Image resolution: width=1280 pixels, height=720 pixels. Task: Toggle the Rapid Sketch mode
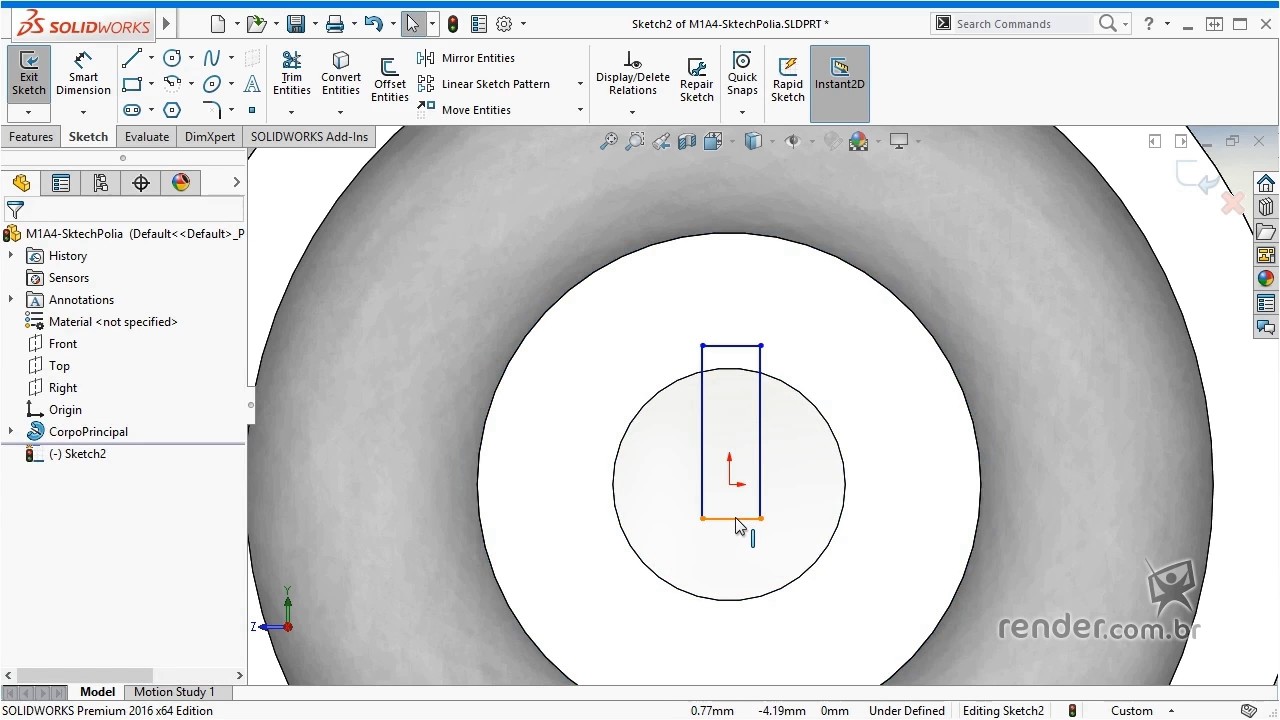[x=787, y=78]
